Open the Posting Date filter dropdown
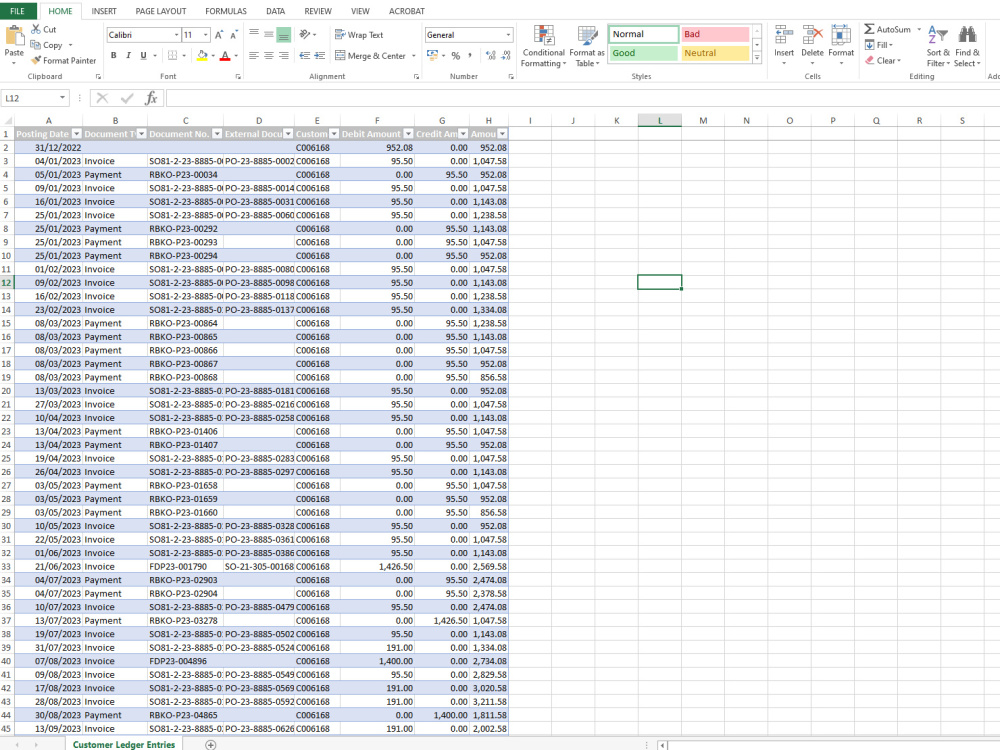 coord(77,134)
